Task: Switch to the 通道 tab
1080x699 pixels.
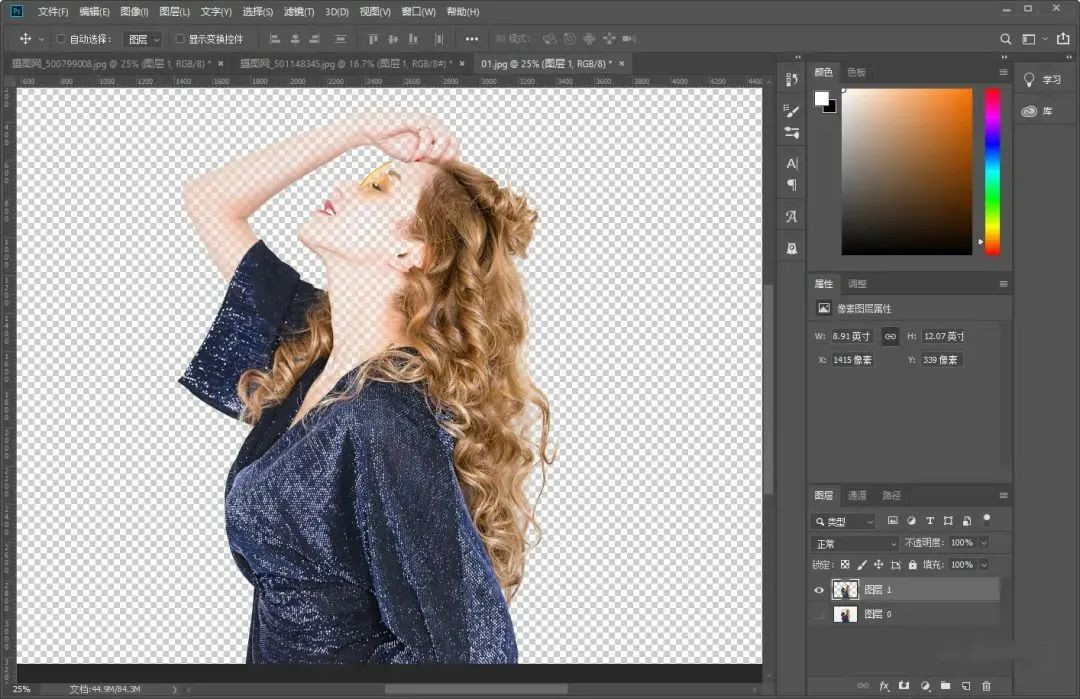Action: pyautogui.click(x=857, y=495)
